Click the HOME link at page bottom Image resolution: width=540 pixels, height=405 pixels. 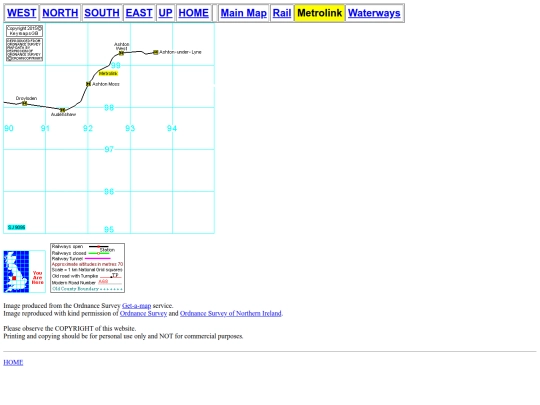13,362
